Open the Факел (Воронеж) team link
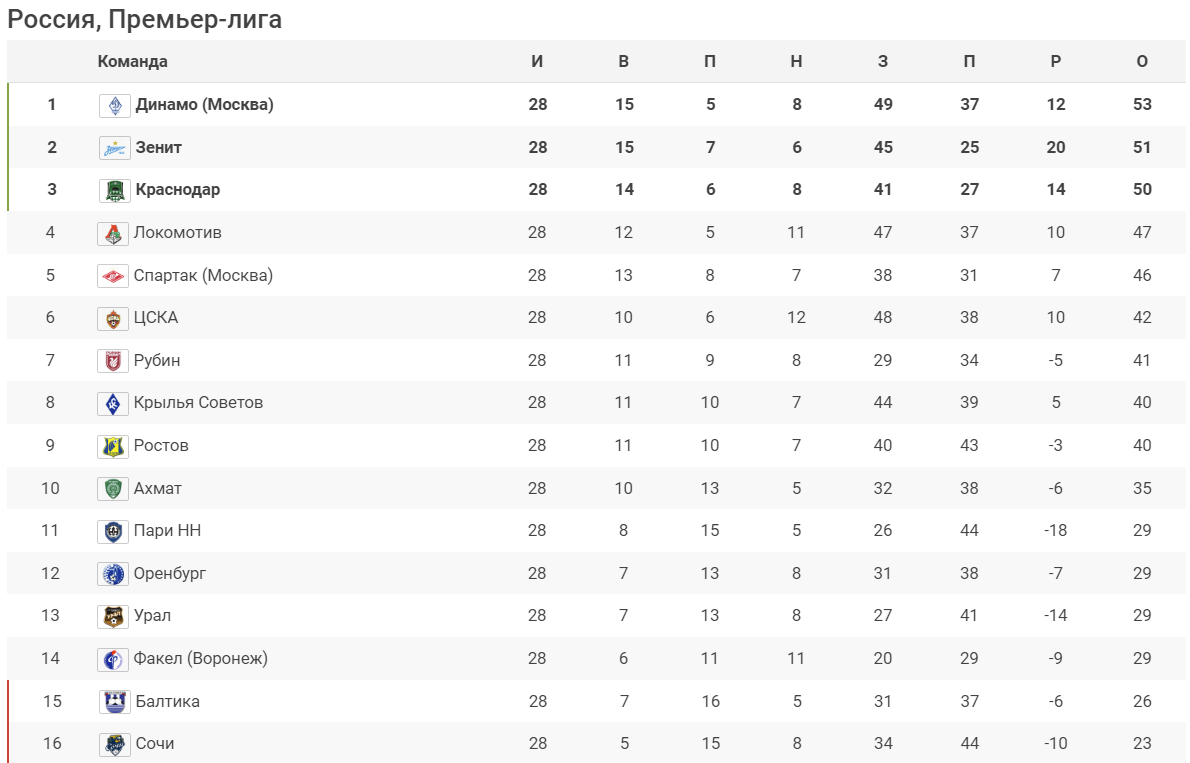1190x763 pixels. pyautogui.click(x=200, y=658)
